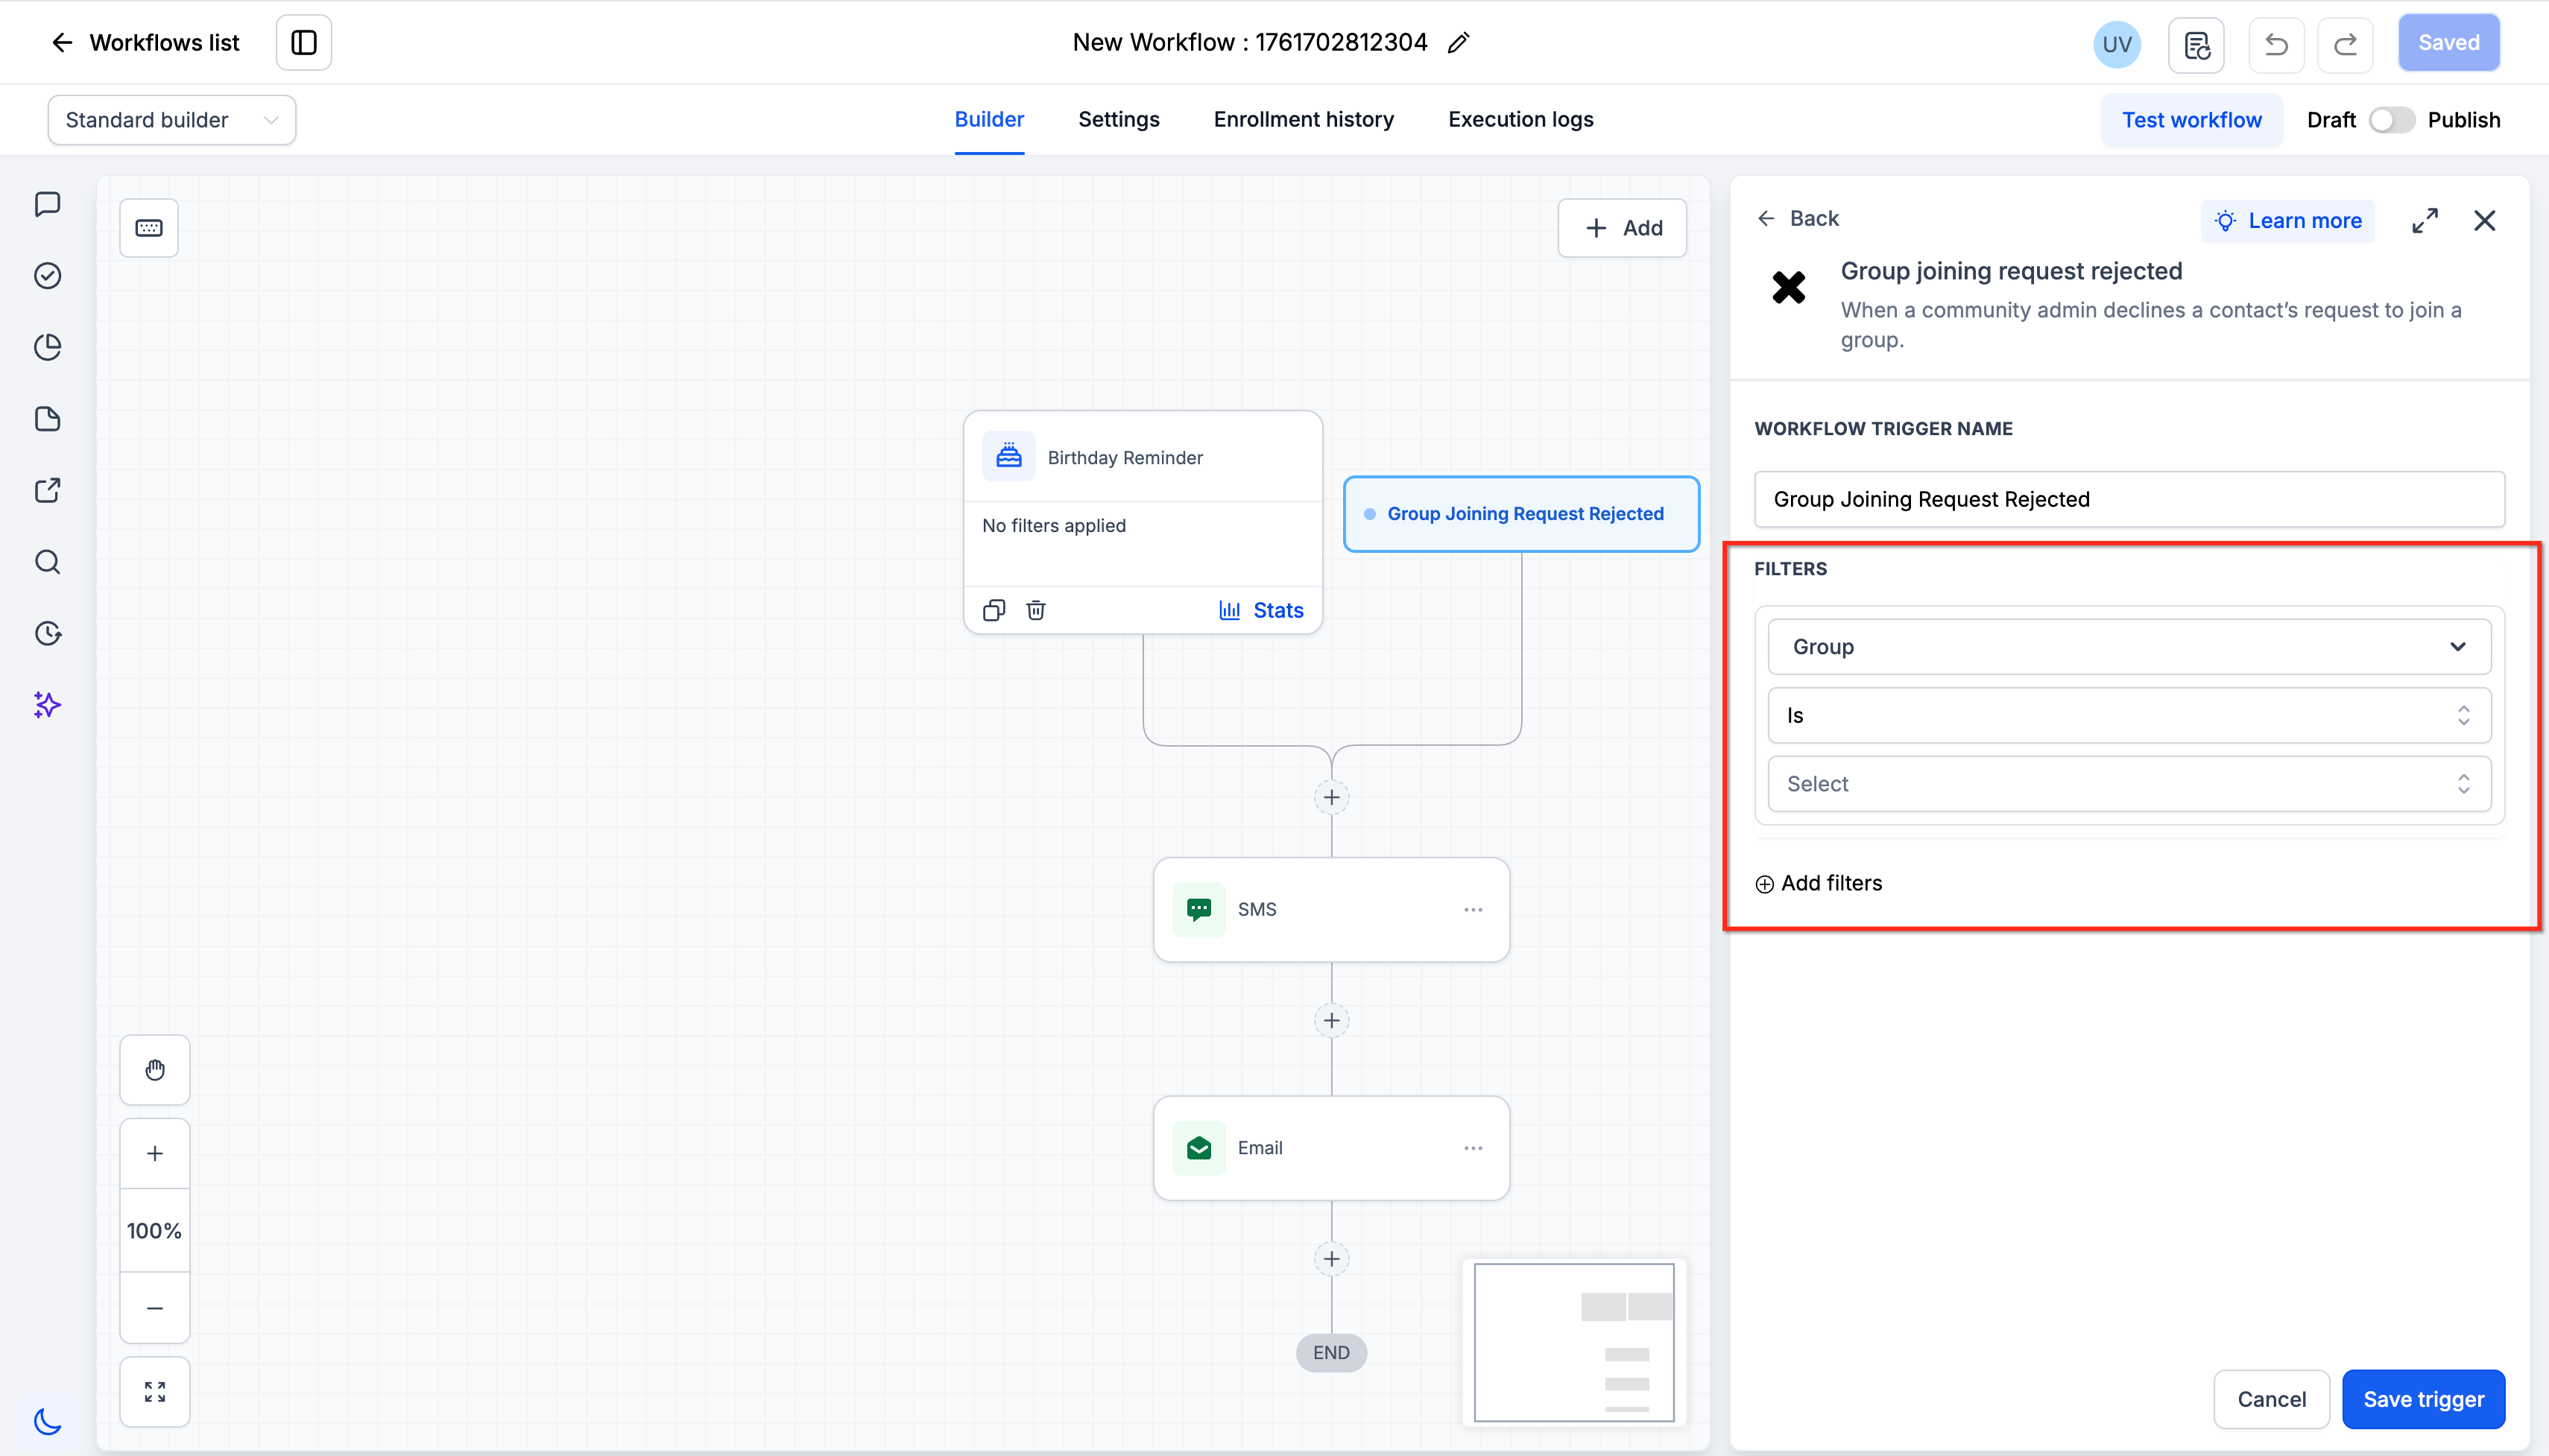The width and height of the screenshot is (2549, 1456).
Task: Click Test workflow button
Action: pos(2192,120)
